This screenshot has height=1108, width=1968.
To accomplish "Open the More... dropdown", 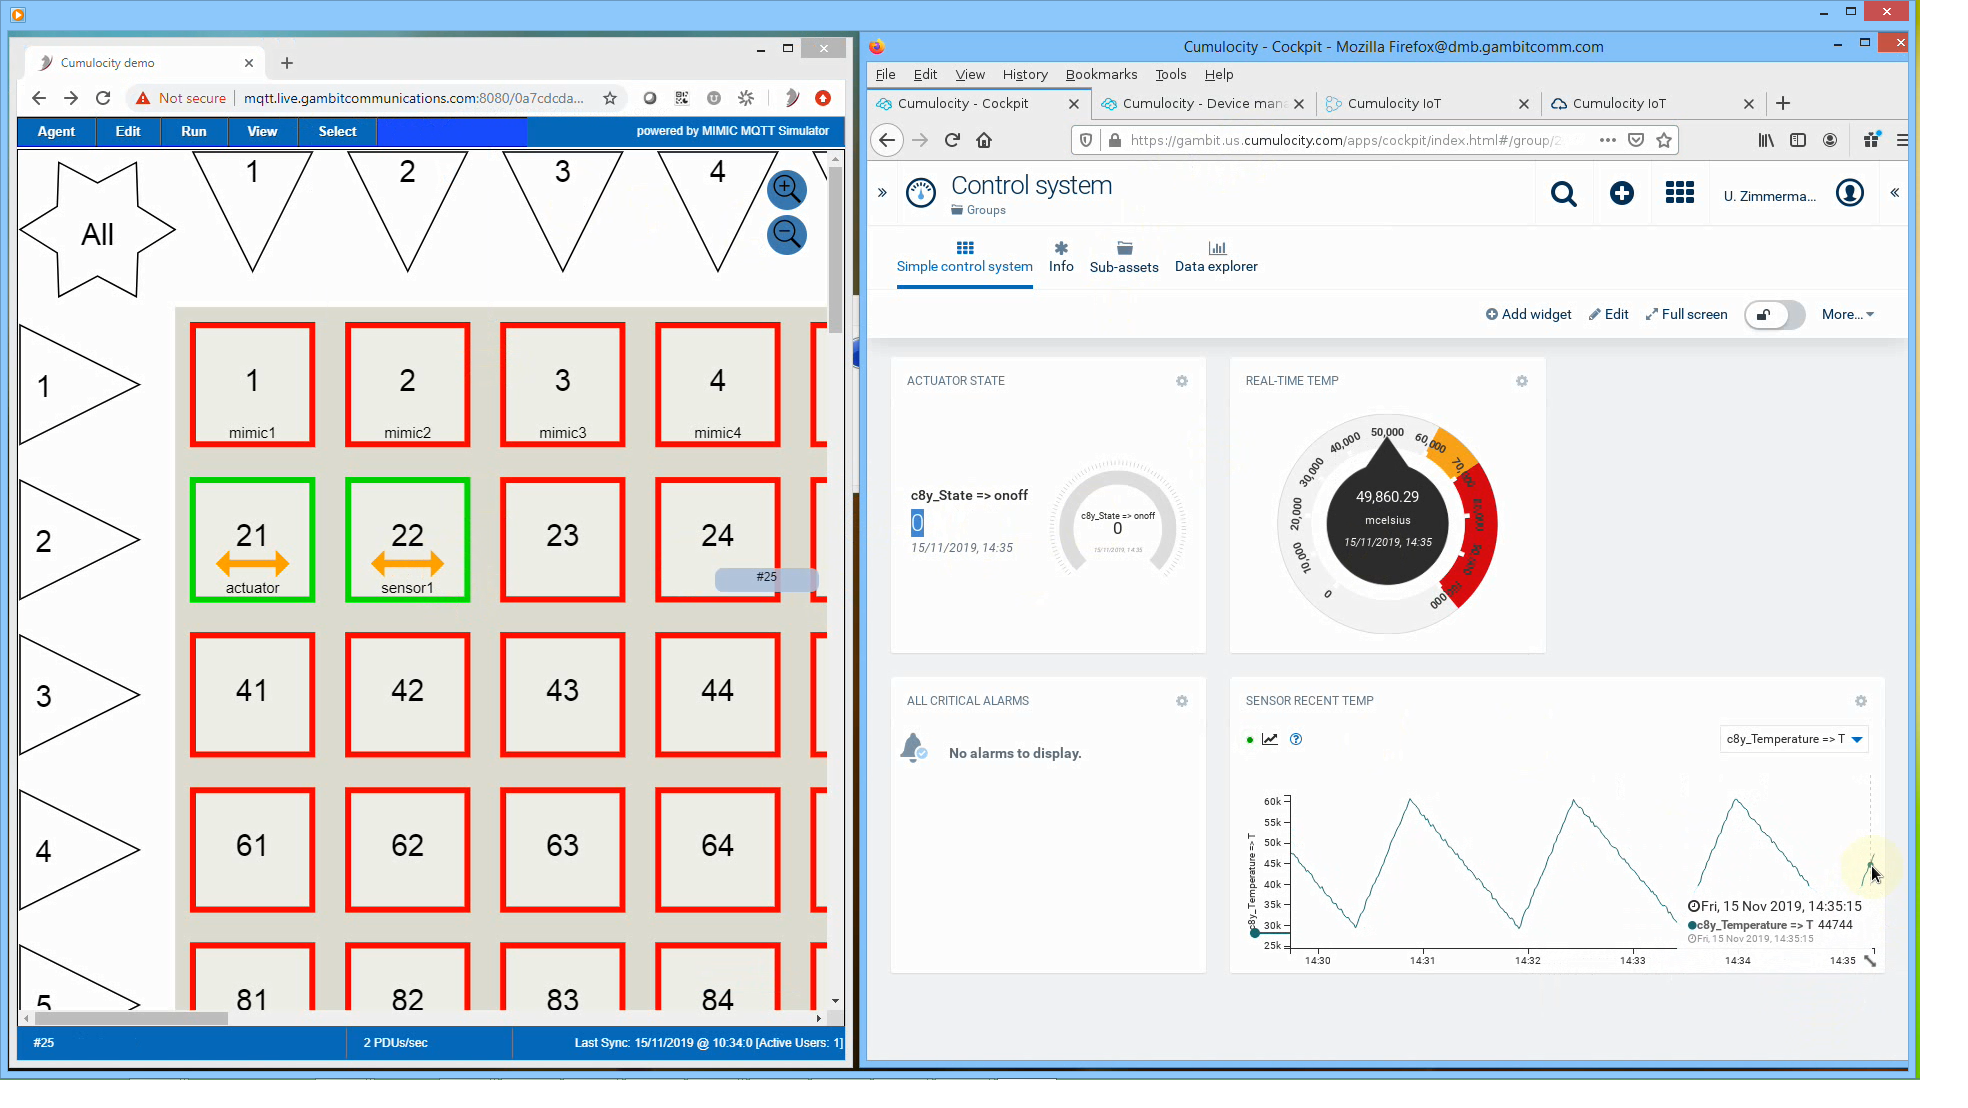I will pos(1848,315).
